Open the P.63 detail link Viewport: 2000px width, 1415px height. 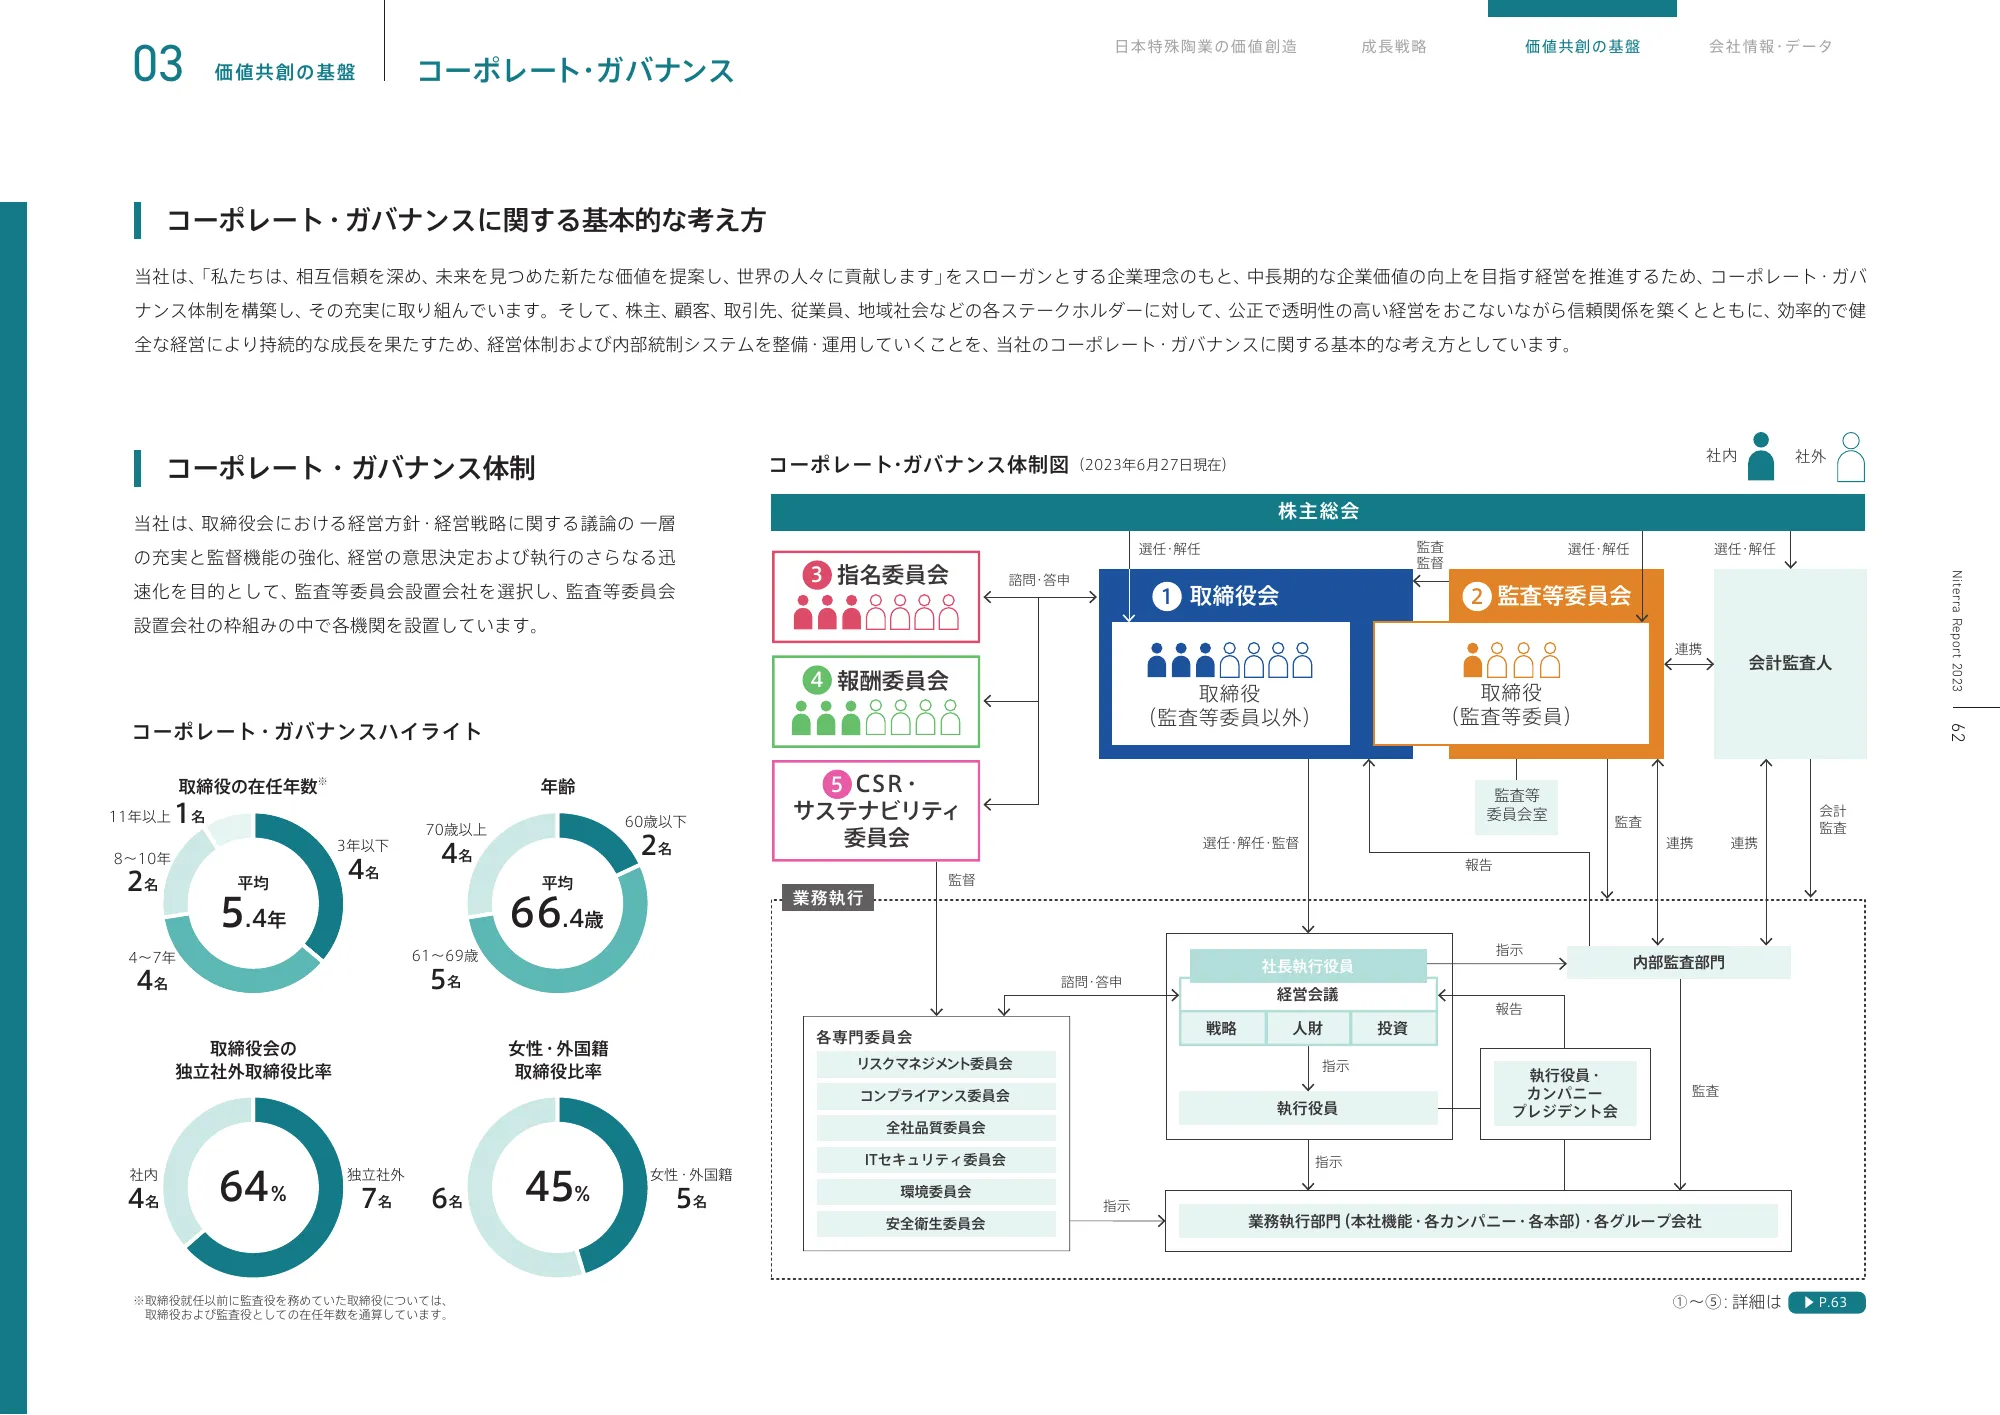[1829, 1303]
